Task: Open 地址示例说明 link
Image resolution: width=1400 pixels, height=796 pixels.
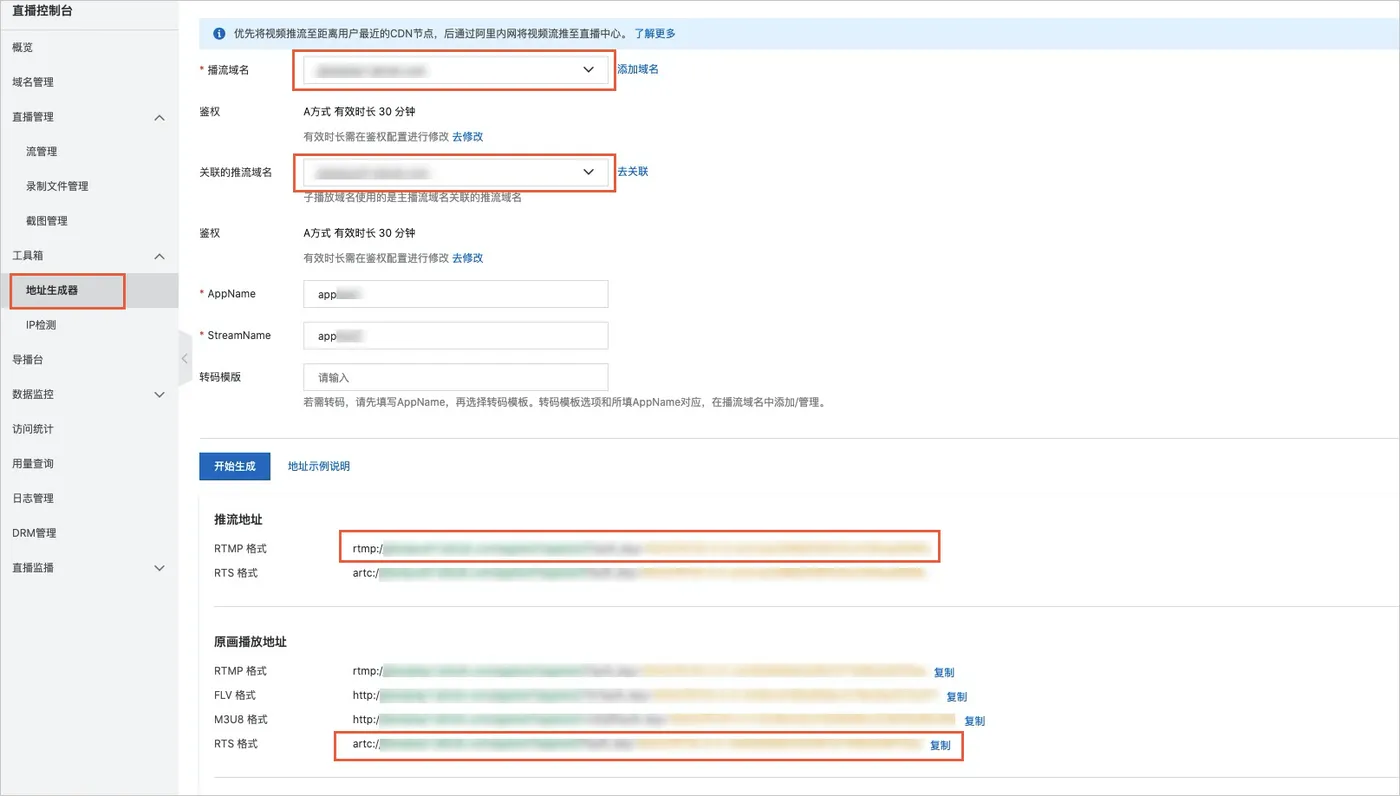Action: (x=319, y=466)
